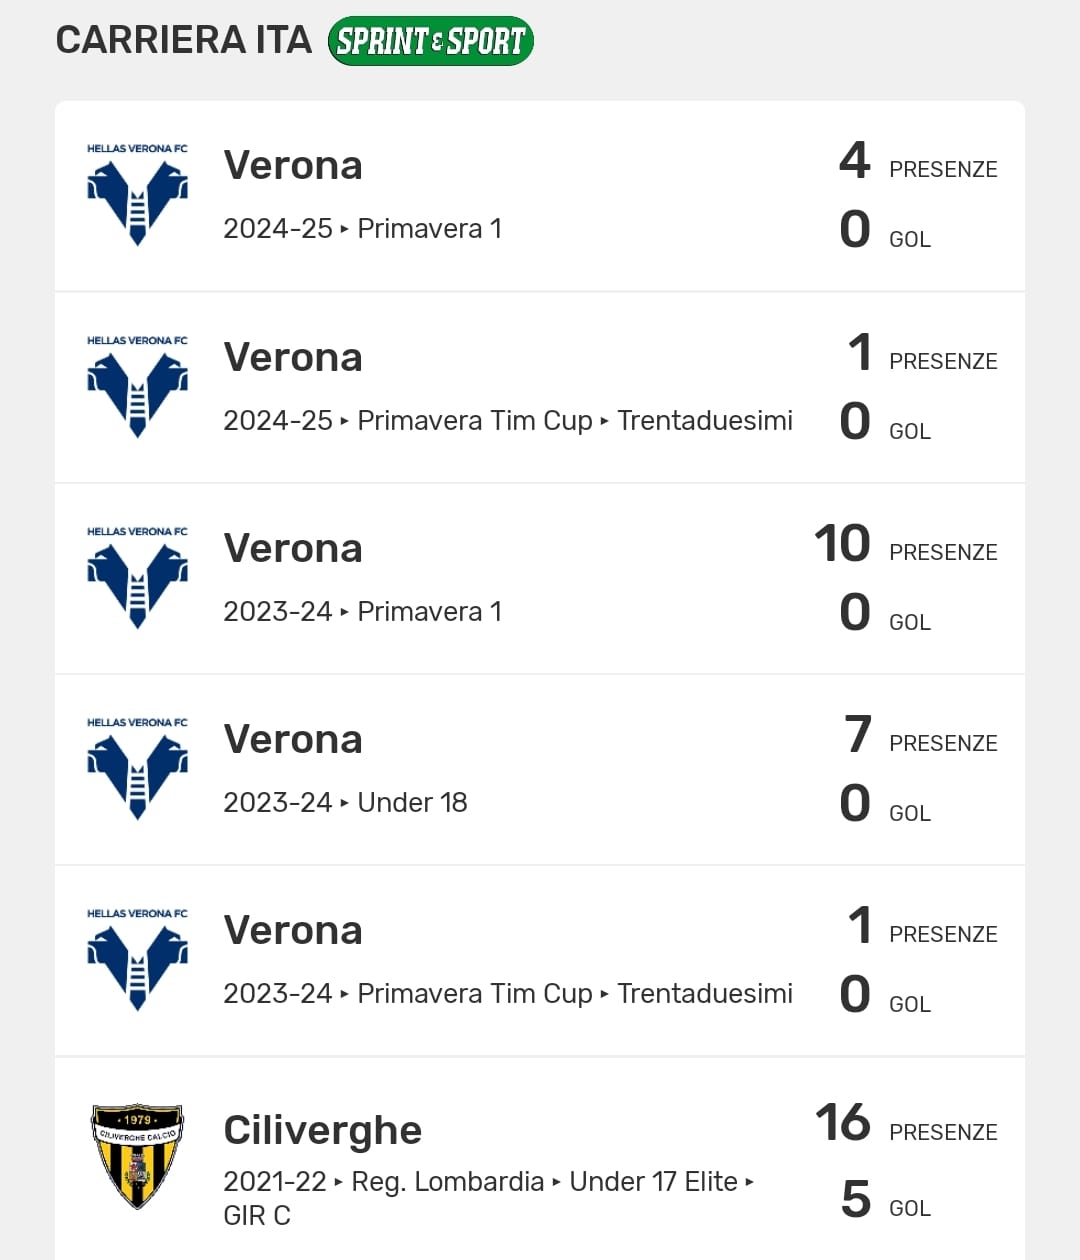Click Verona crest in Under 18 row
1080x1260 pixels.
137,770
